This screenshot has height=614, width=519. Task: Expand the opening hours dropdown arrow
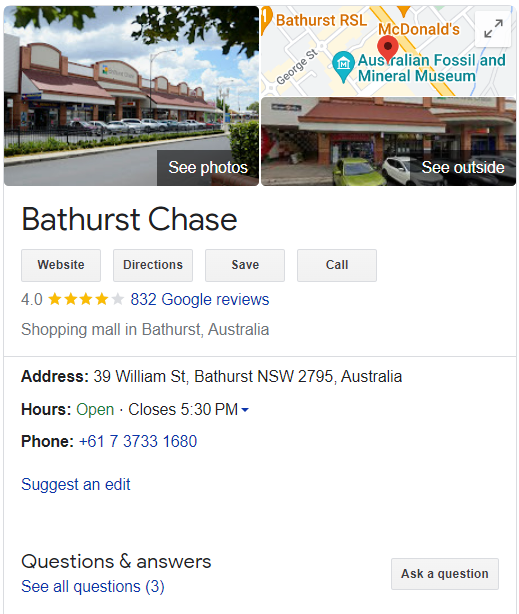point(245,410)
